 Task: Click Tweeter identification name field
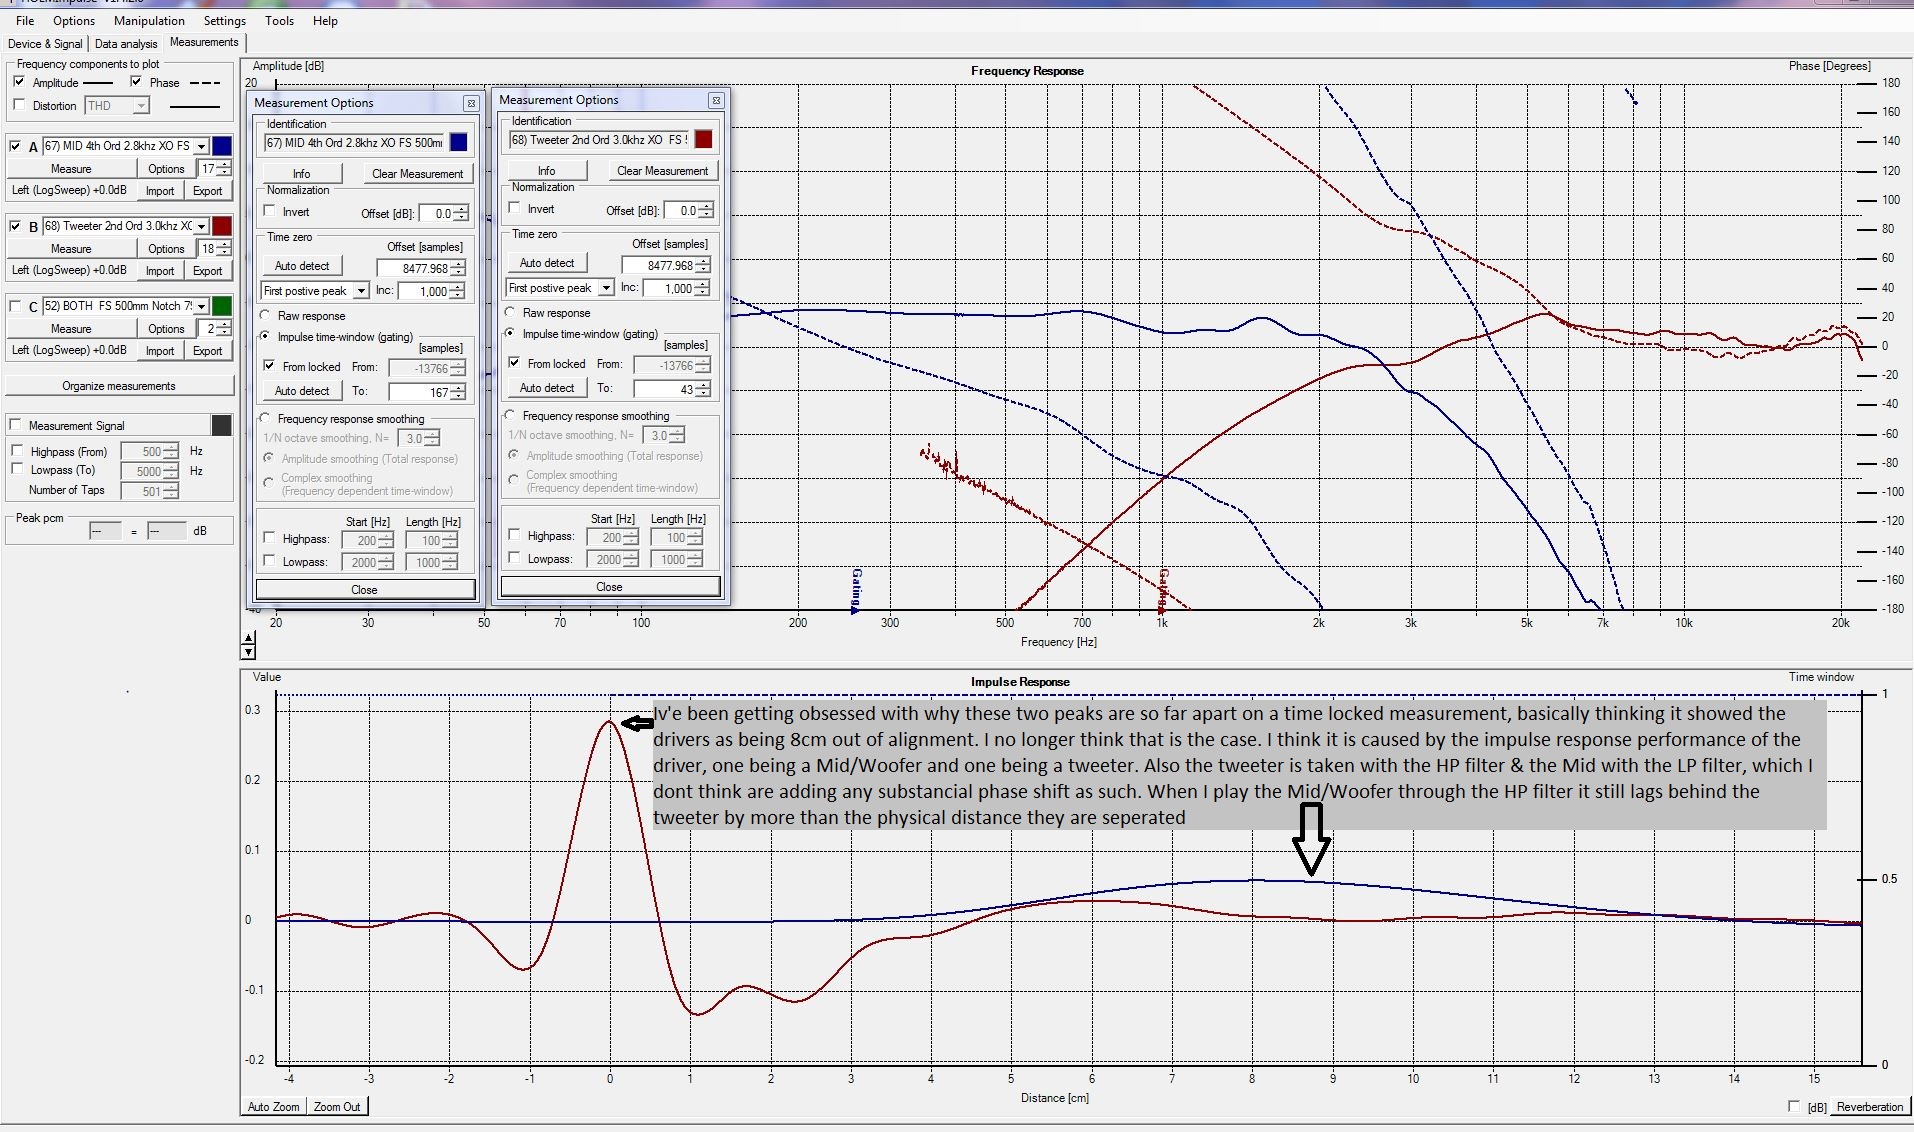[599, 140]
